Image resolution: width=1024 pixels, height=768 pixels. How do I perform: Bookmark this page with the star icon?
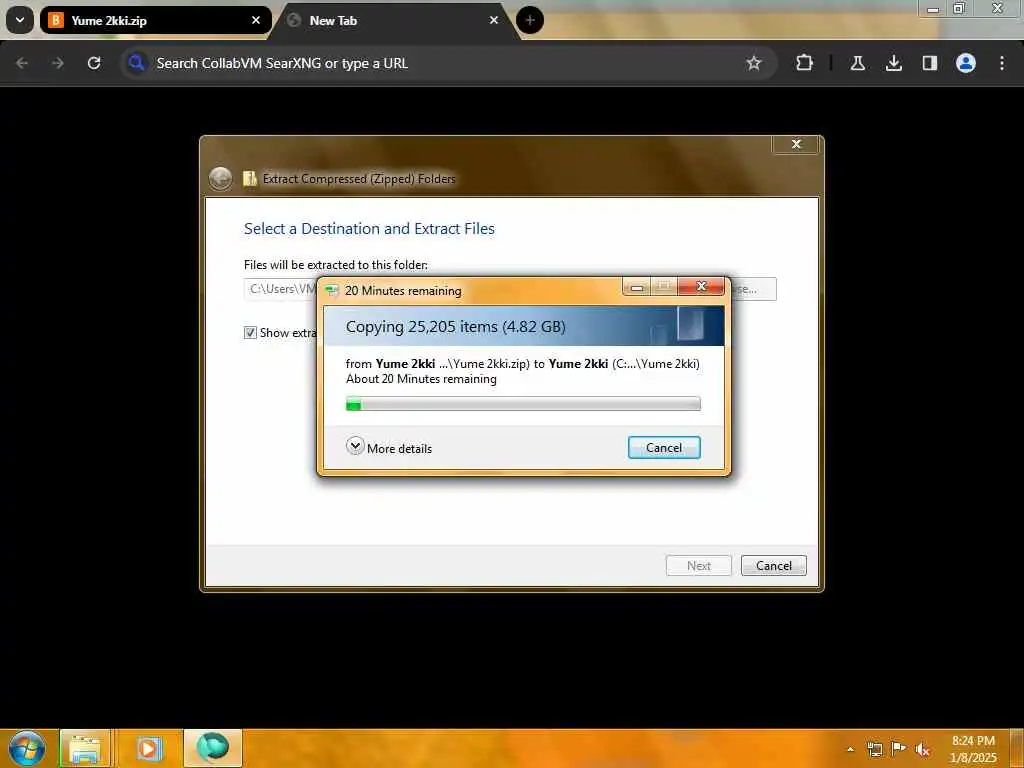click(x=754, y=63)
